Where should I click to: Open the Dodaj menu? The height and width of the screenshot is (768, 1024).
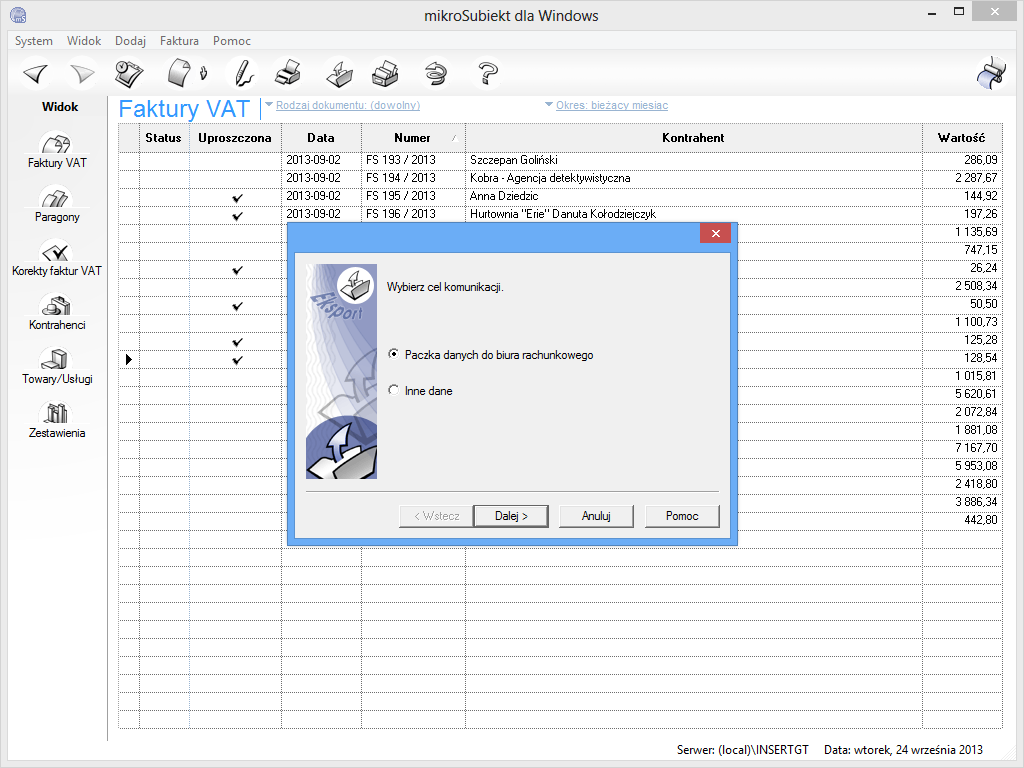(130, 41)
